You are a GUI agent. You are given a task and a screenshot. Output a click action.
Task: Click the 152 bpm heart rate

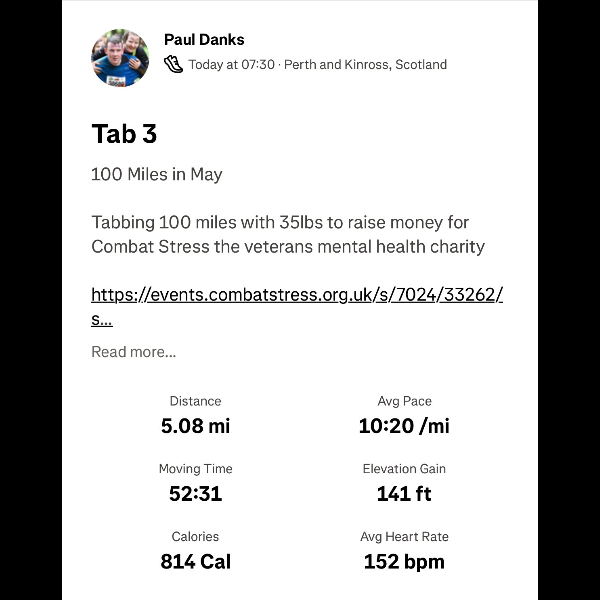pyautogui.click(x=404, y=562)
